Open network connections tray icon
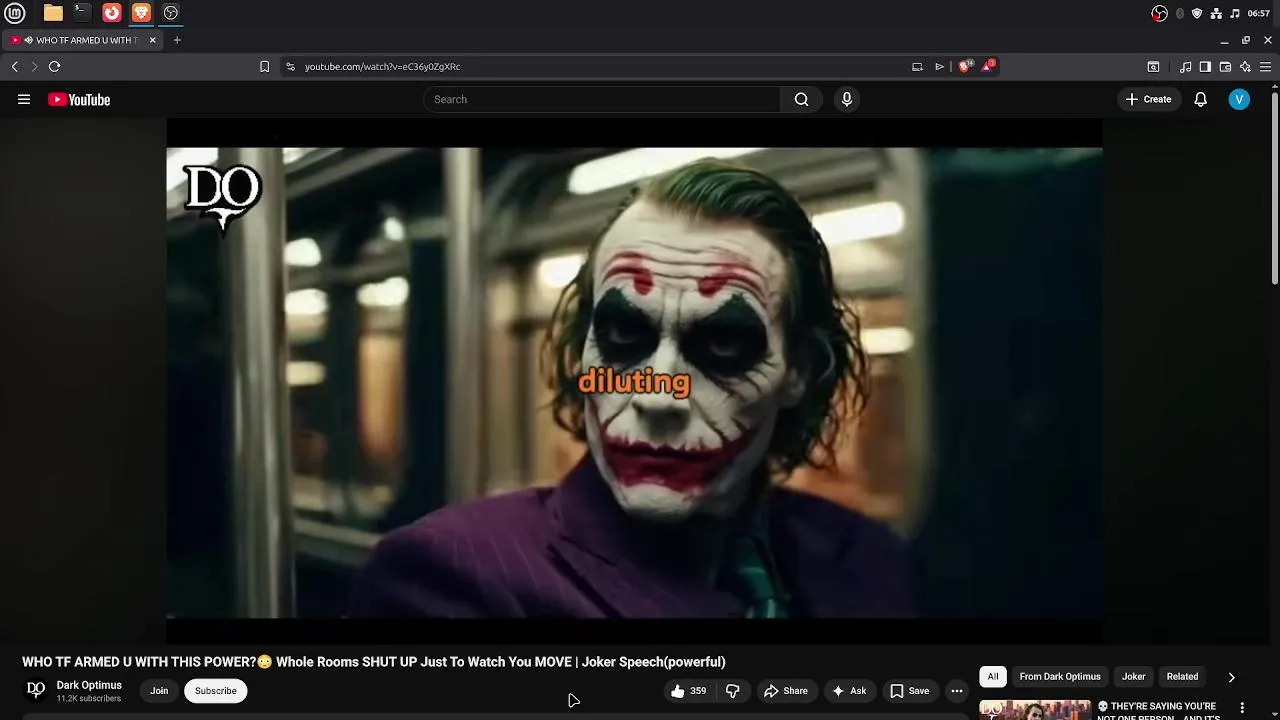Viewport: 1280px width, 720px height. [1216, 13]
